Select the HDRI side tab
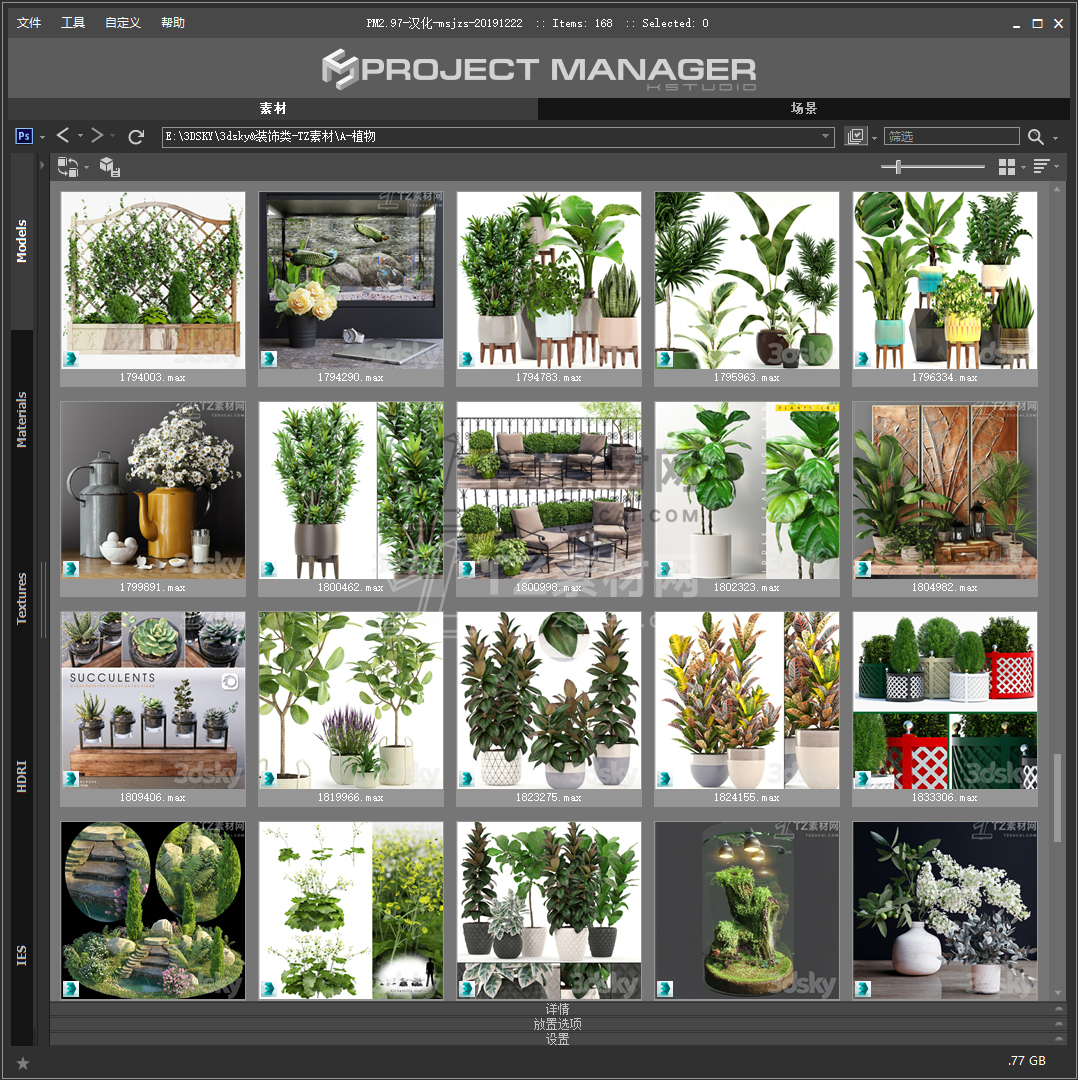1078x1080 pixels. (x=22, y=776)
